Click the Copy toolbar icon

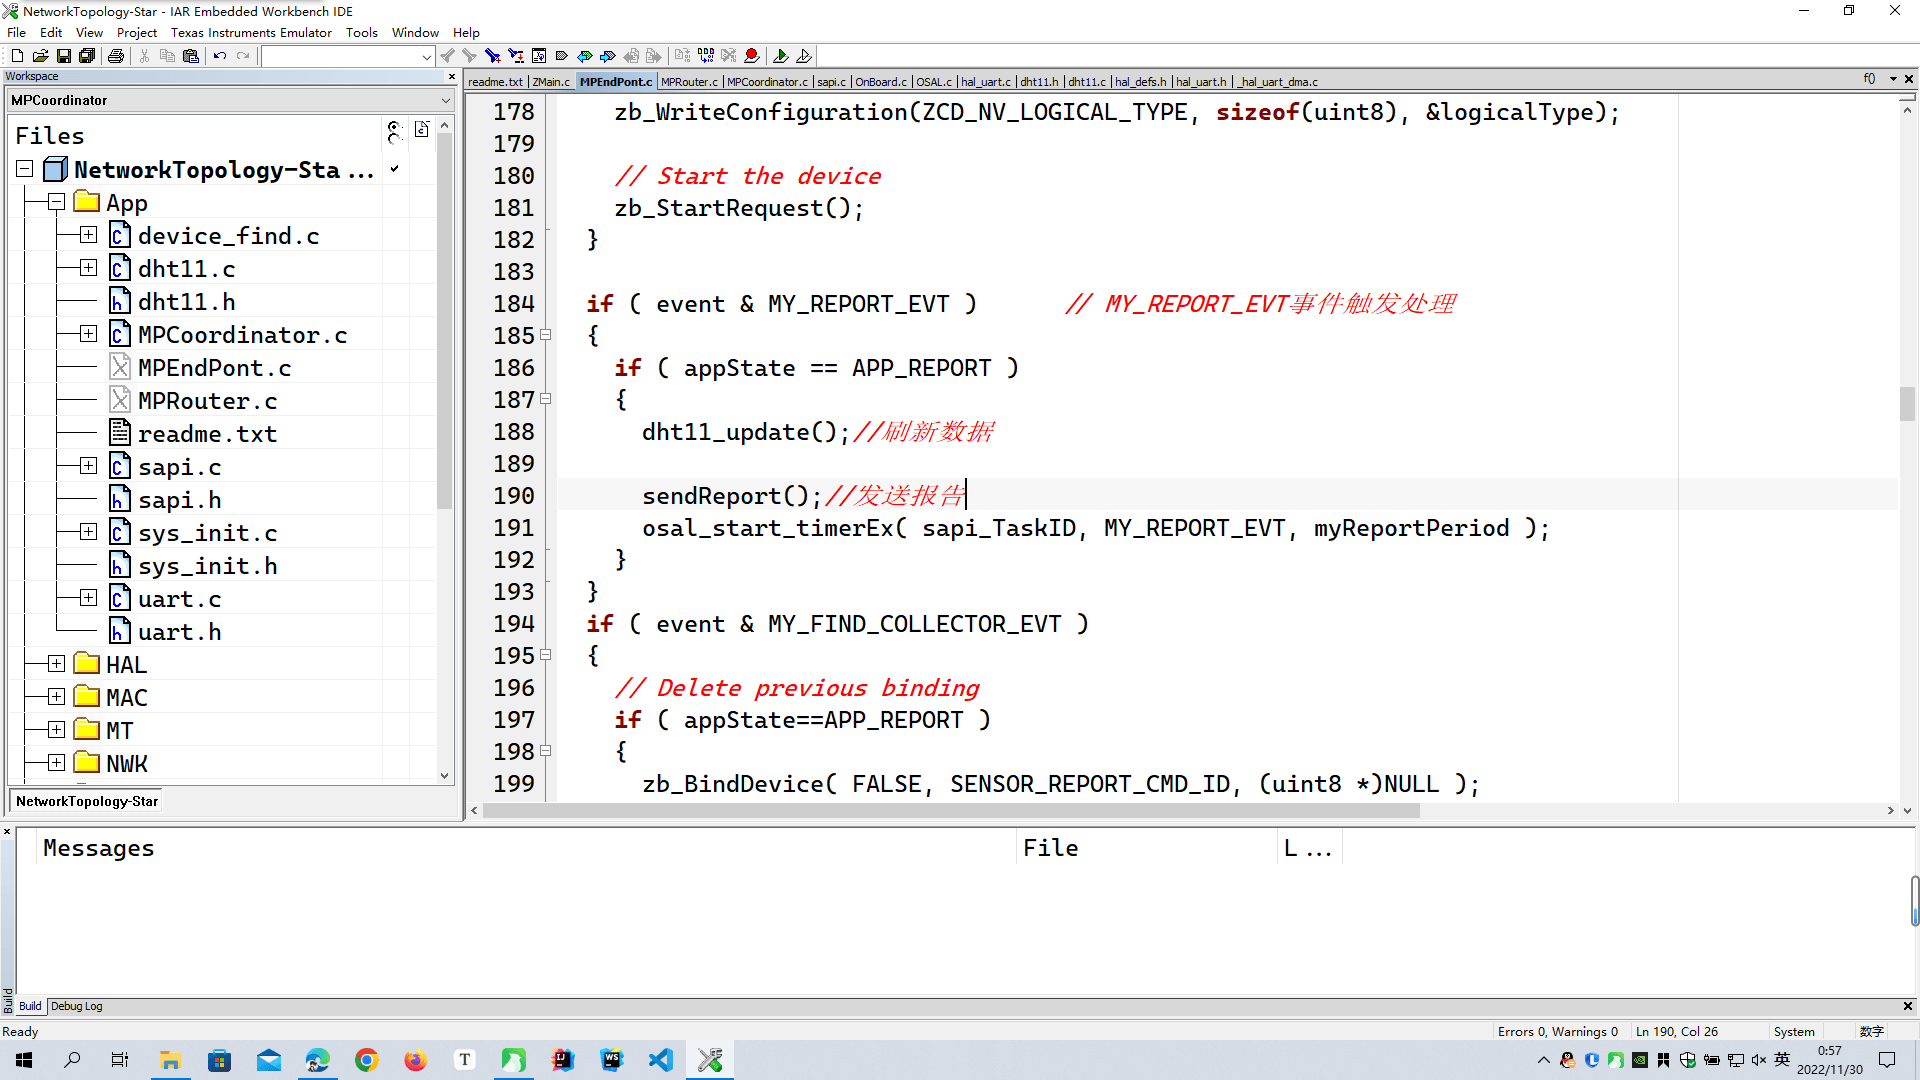point(167,56)
